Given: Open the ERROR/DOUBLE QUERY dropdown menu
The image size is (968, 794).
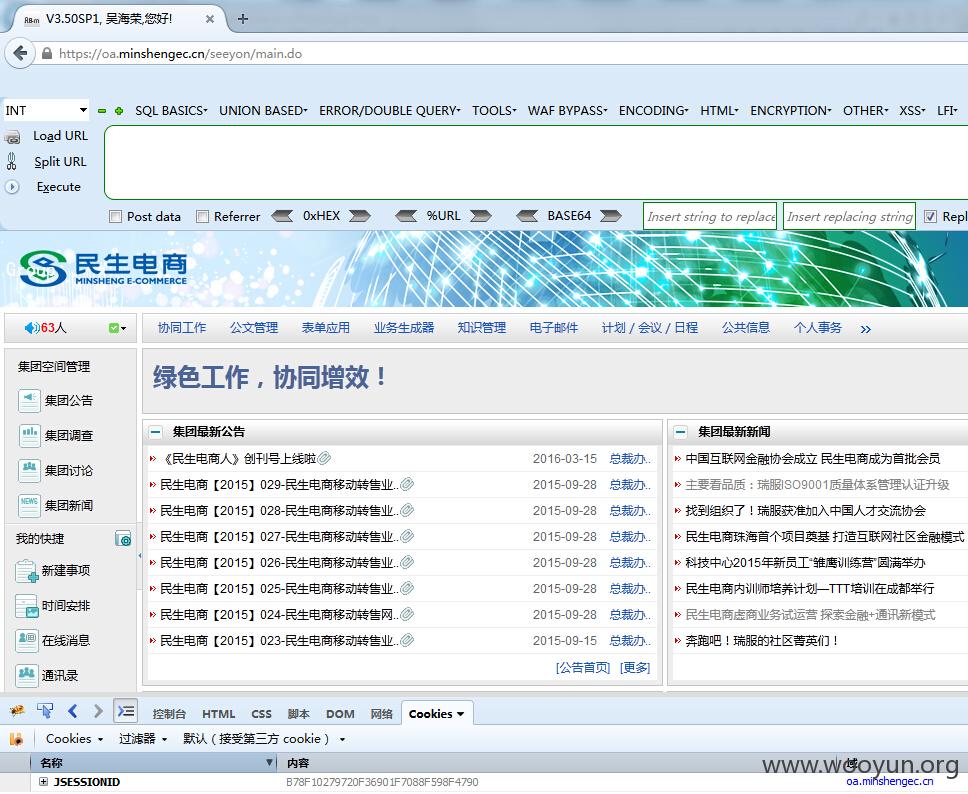Looking at the screenshot, I should point(390,111).
